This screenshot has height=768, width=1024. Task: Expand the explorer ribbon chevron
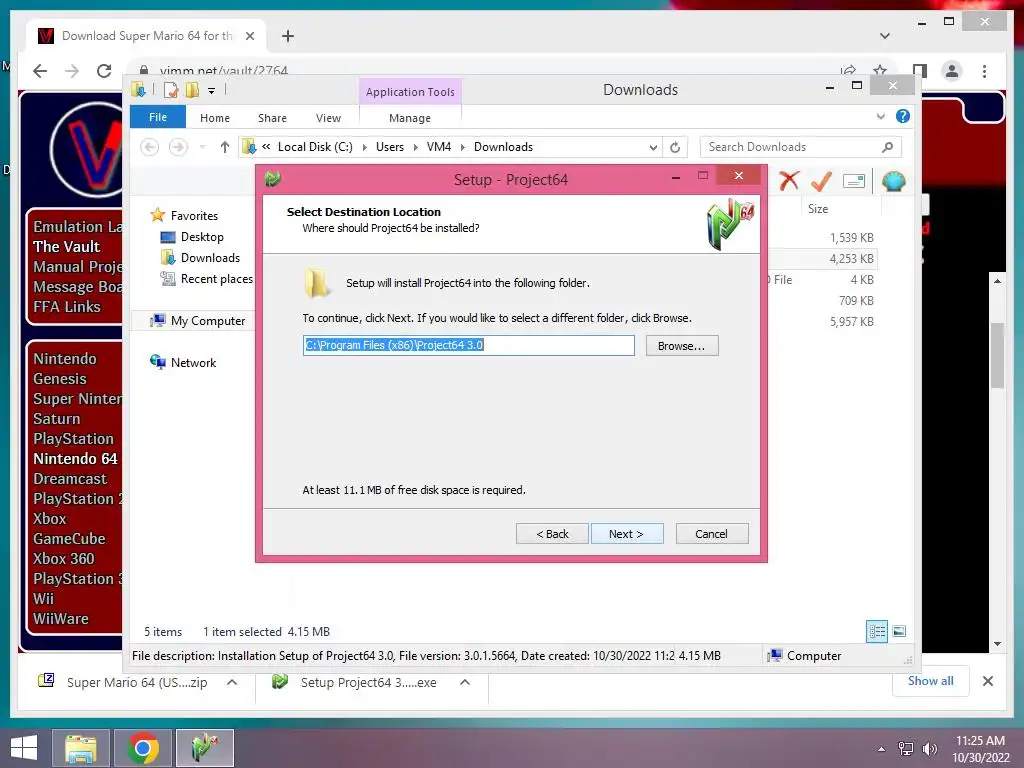880,116
